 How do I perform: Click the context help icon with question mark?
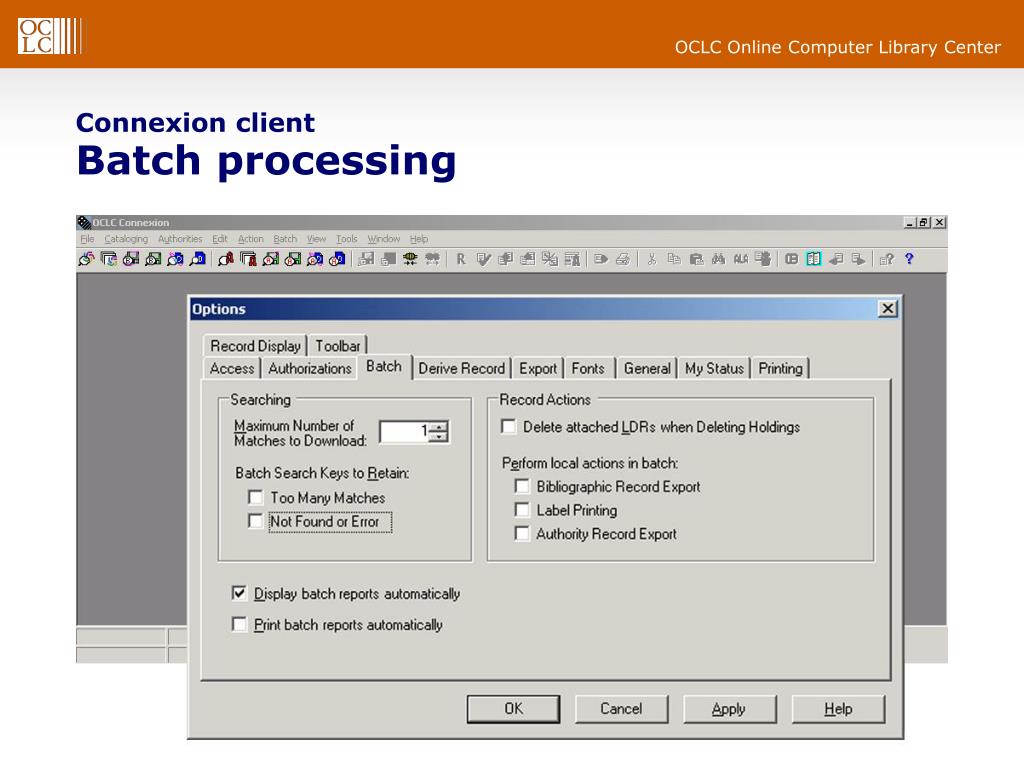887,259
